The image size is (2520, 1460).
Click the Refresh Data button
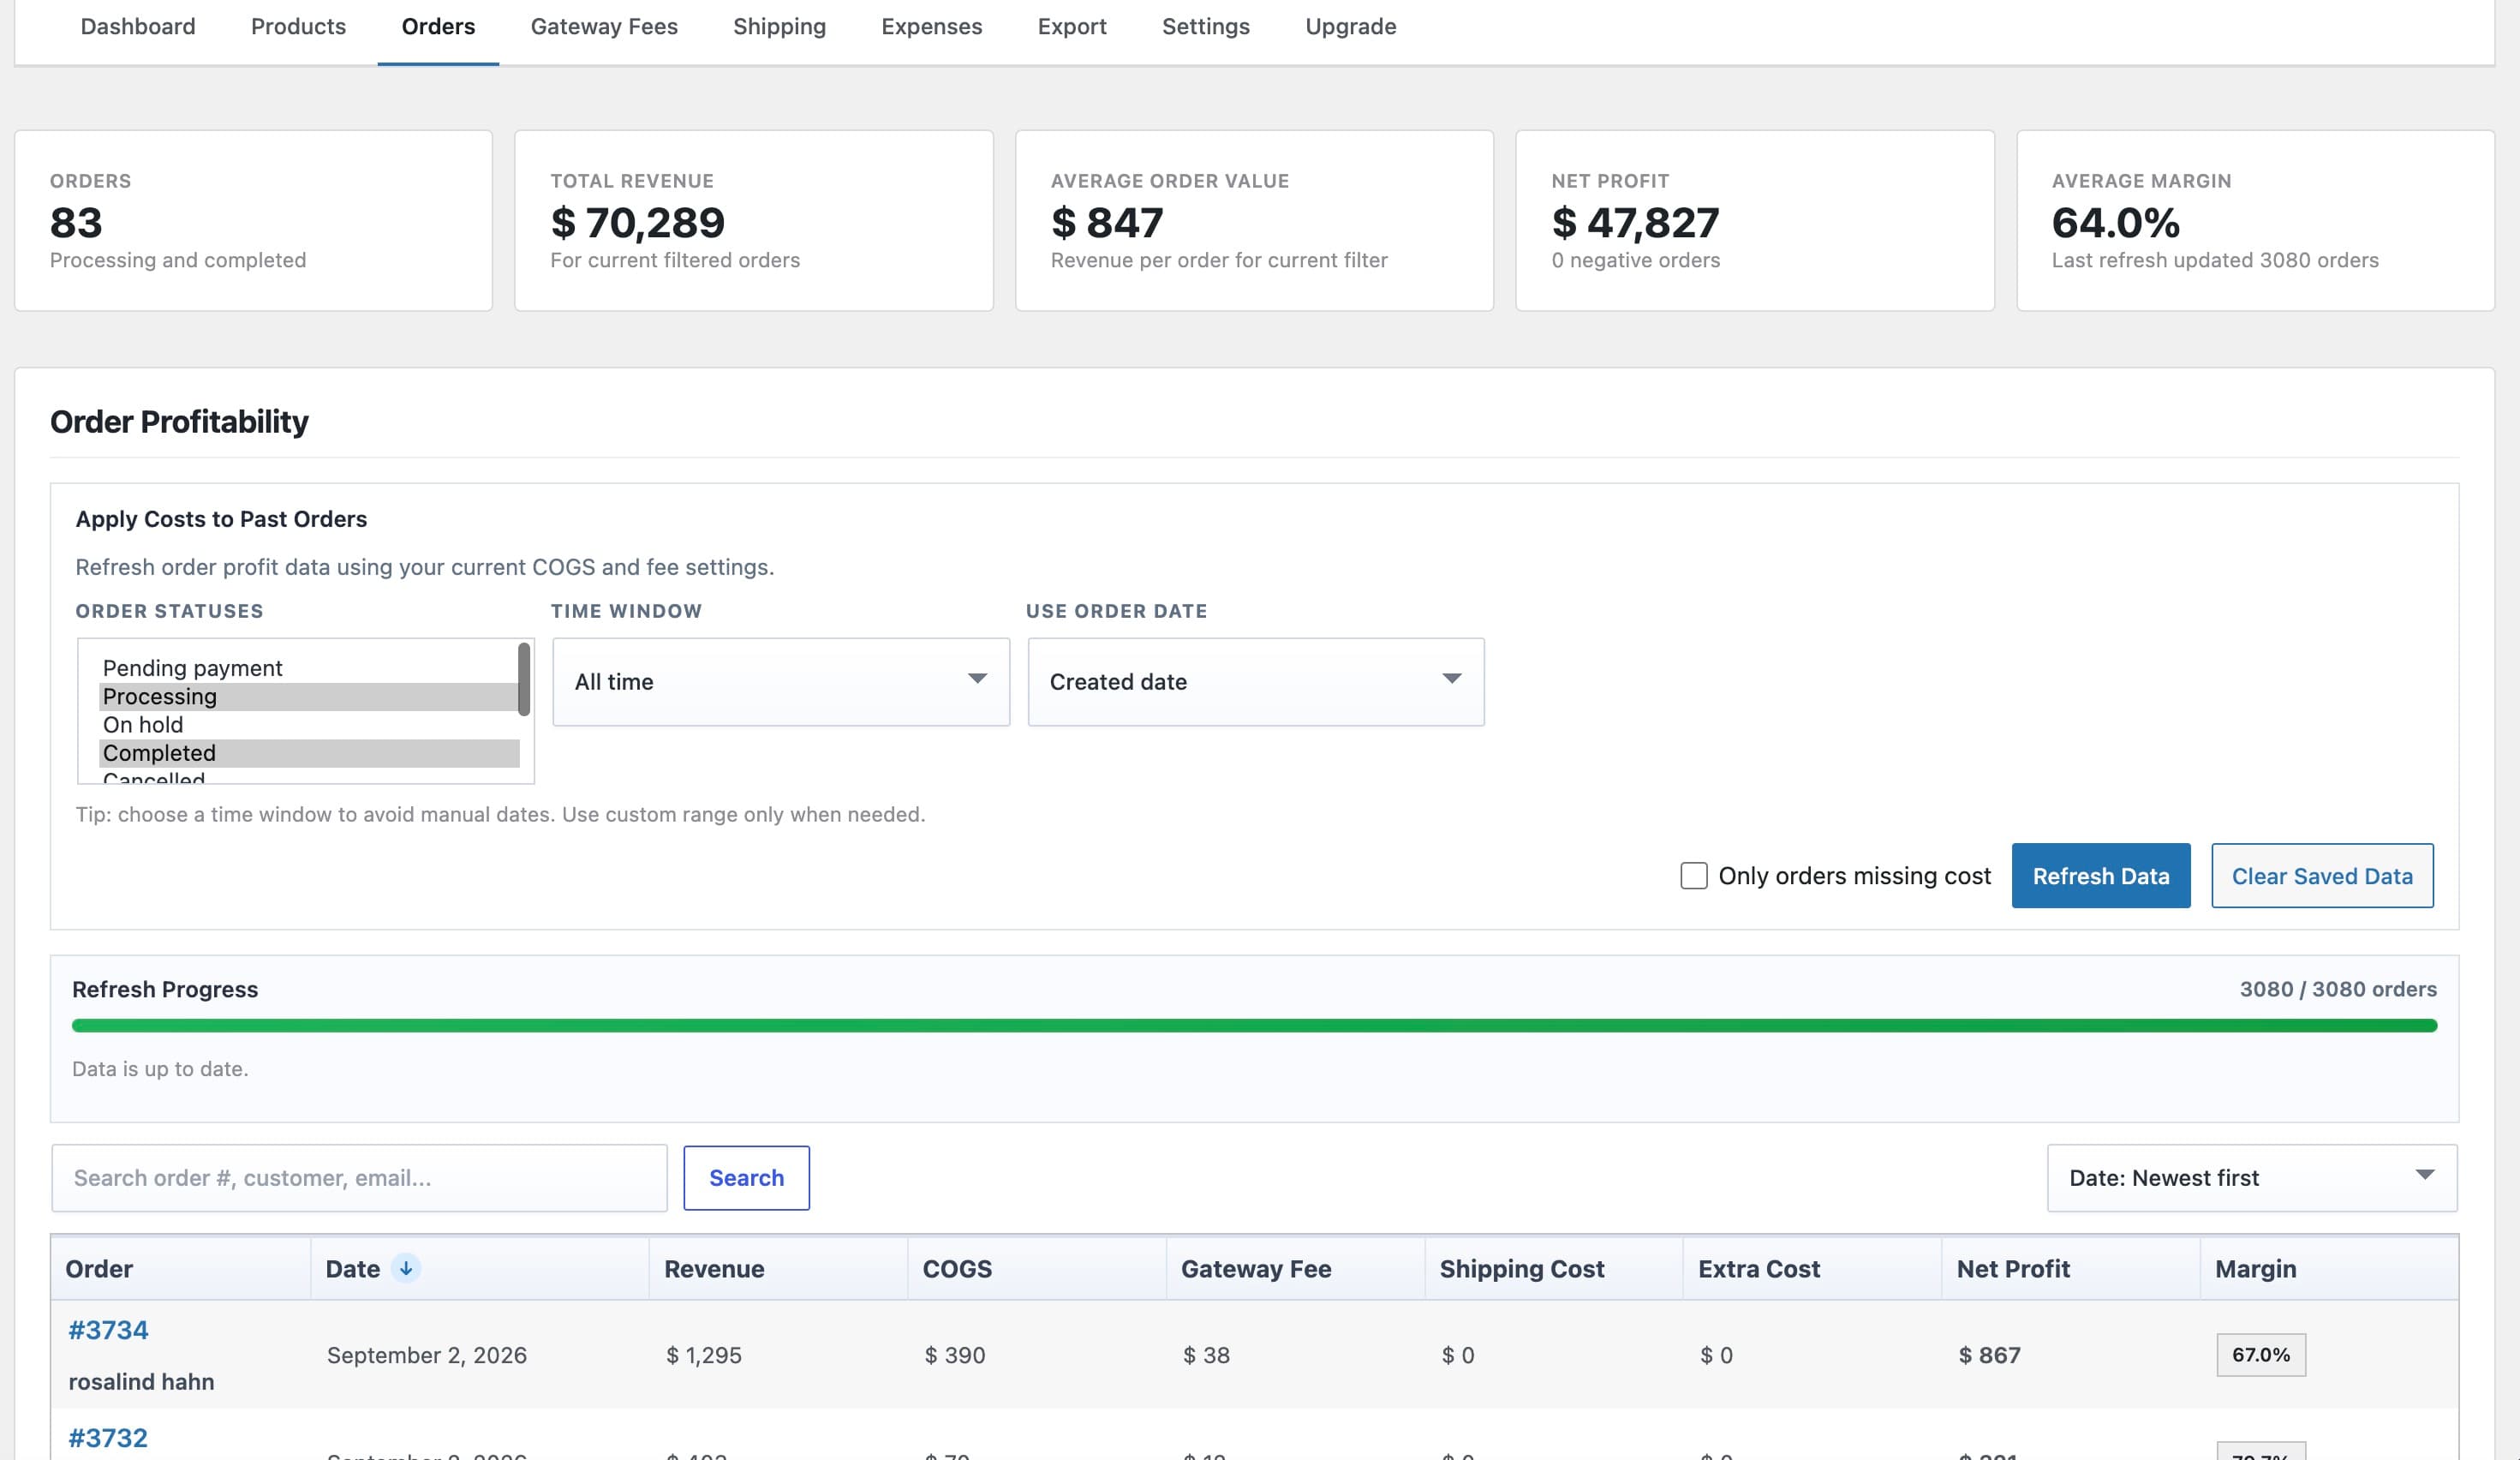tap(2101, 876)
